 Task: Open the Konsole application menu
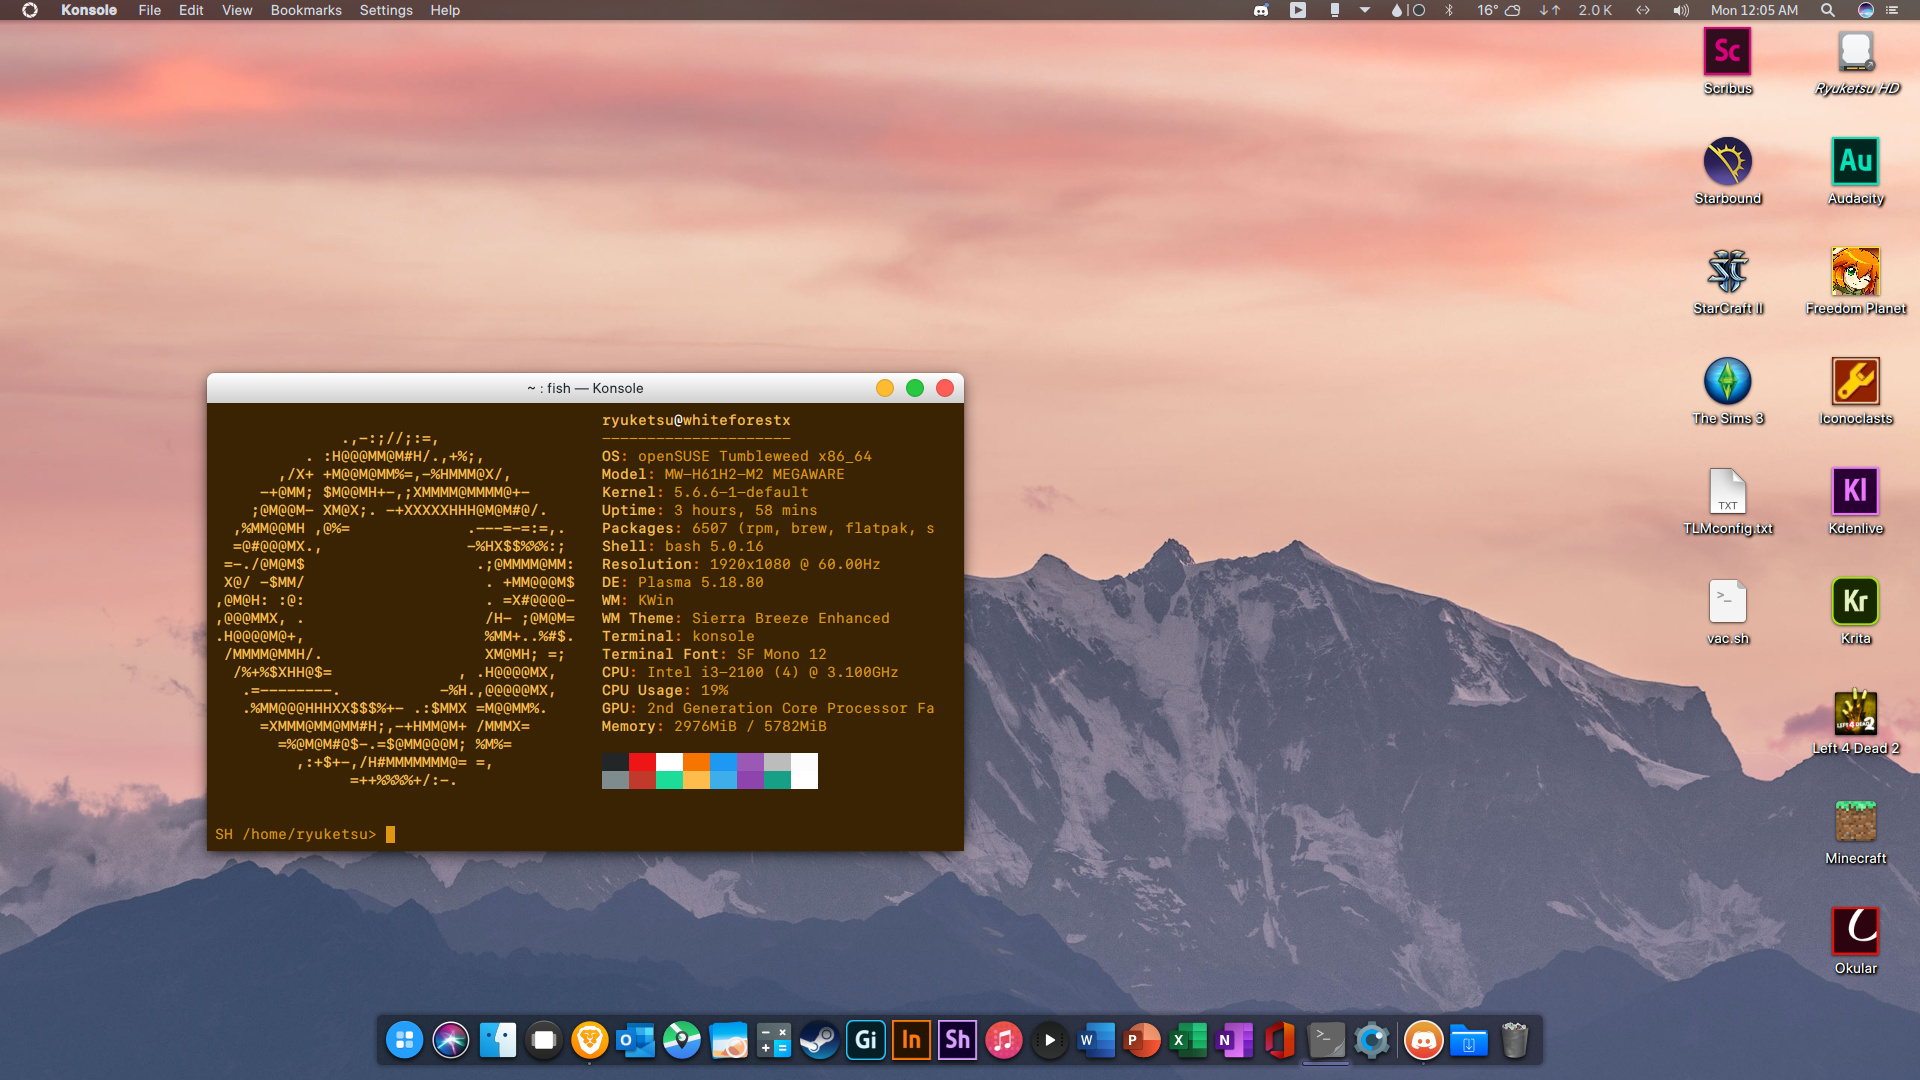click(x=89, y=10)
